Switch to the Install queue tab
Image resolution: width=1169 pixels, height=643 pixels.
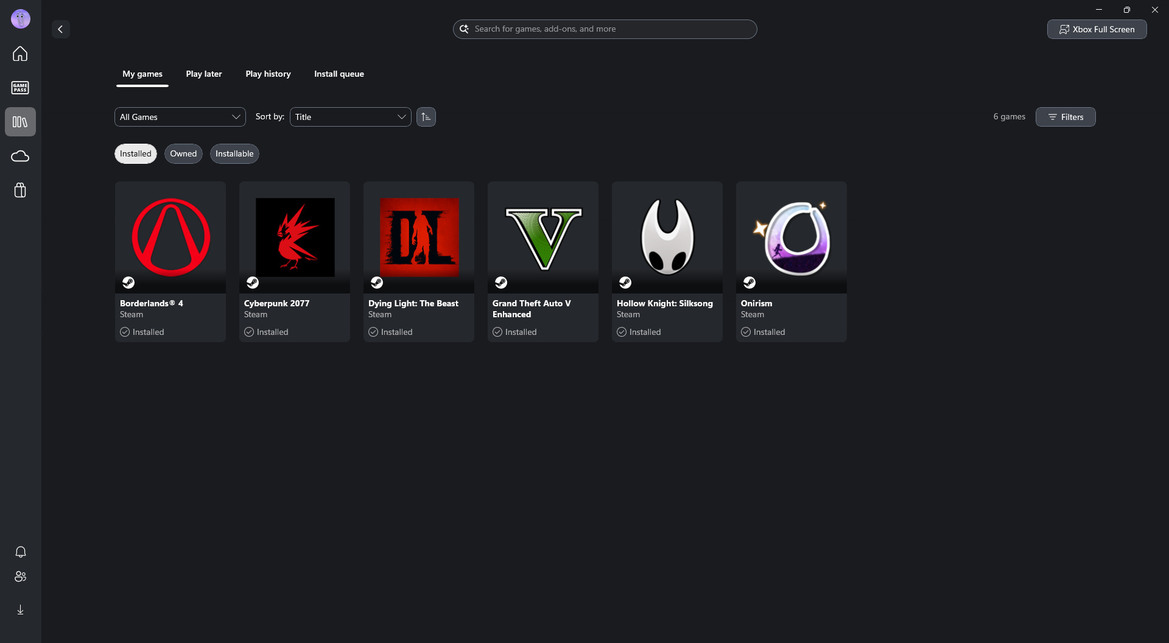(339, 74)
